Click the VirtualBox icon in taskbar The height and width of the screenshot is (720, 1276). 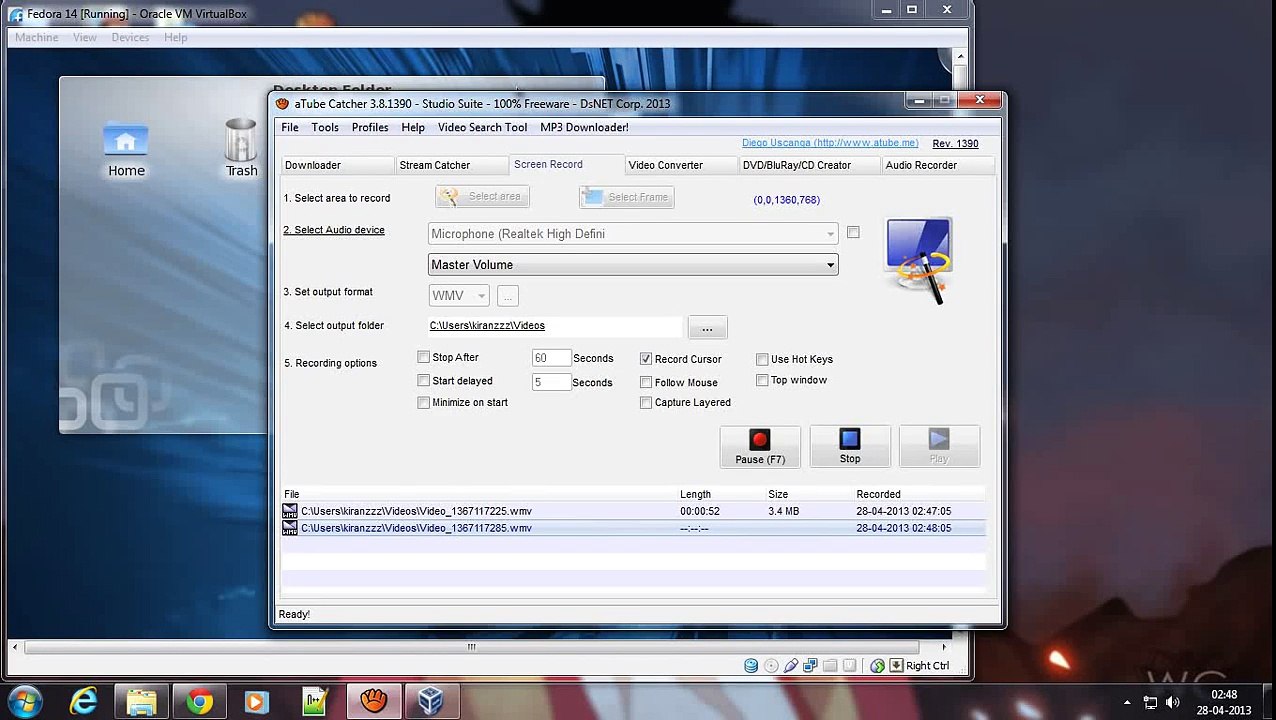tap(430, 702)
